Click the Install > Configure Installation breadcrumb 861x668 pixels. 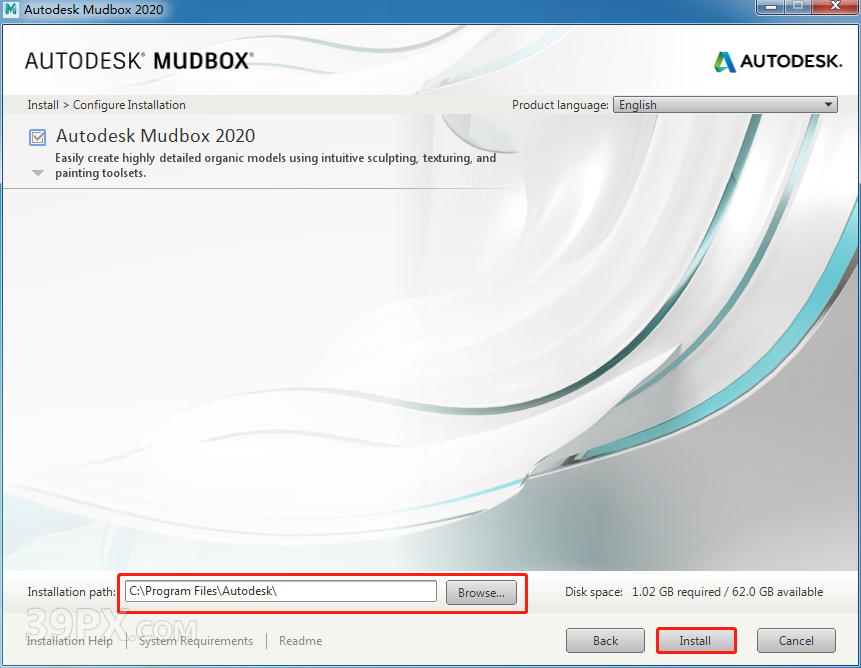pyautogui.click(x=106, y=105)
